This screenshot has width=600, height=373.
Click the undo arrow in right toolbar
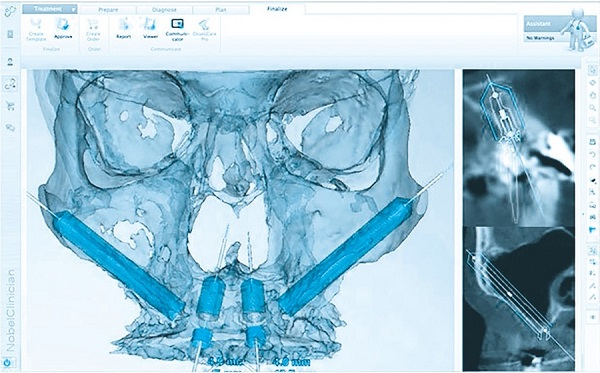[592, 155]
